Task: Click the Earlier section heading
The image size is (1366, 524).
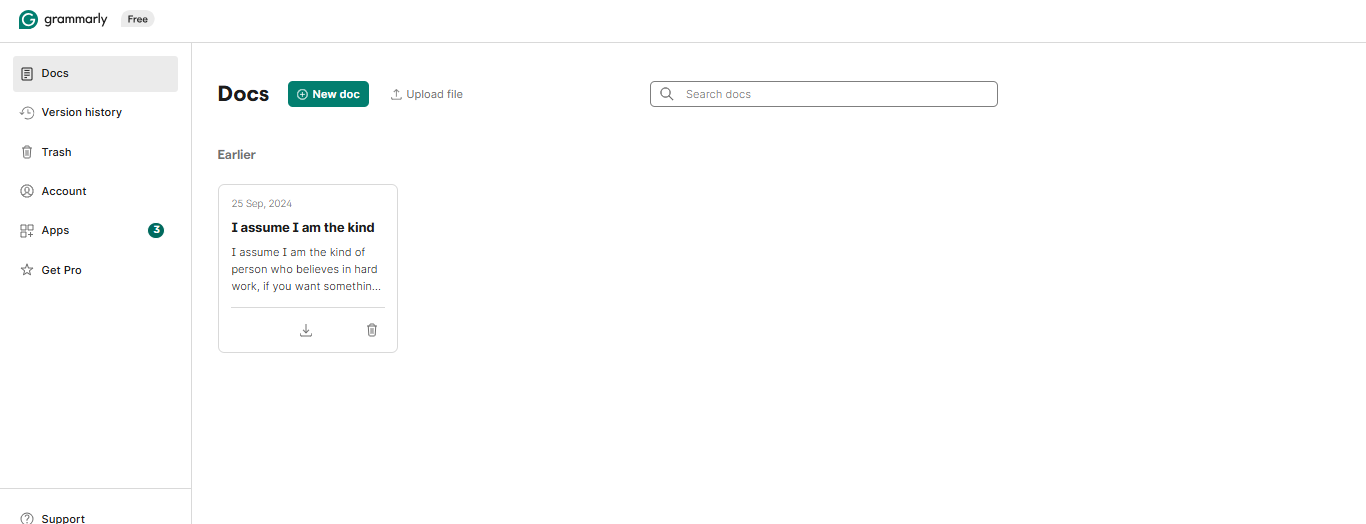Action: pyautogui.click(x=237, y=155)
